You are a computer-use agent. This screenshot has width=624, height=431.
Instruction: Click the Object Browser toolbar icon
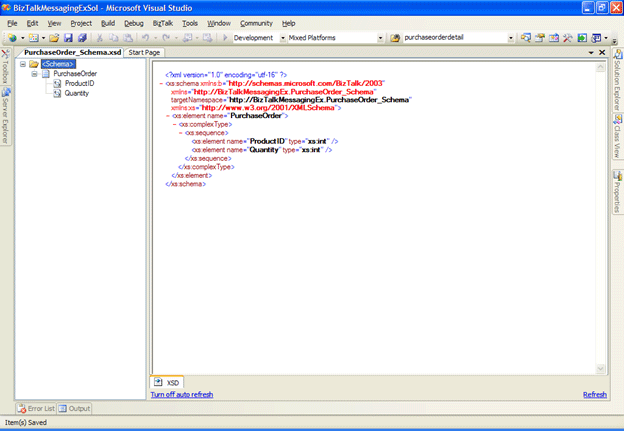[x=554, y=38]
